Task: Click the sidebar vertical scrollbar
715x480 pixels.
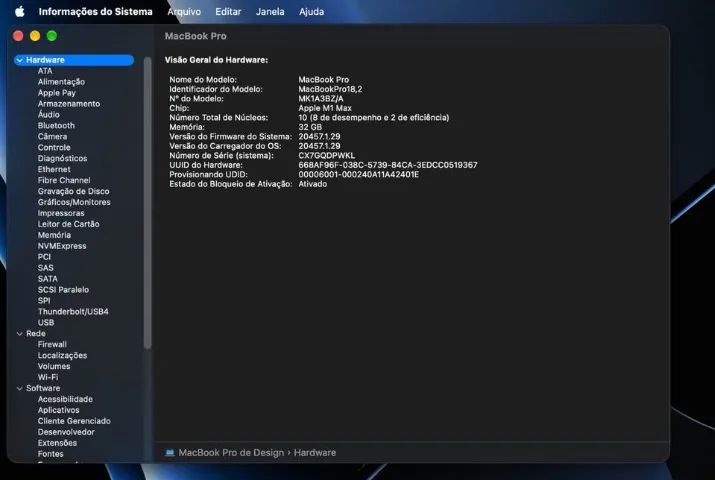Action: coord(147,203)
